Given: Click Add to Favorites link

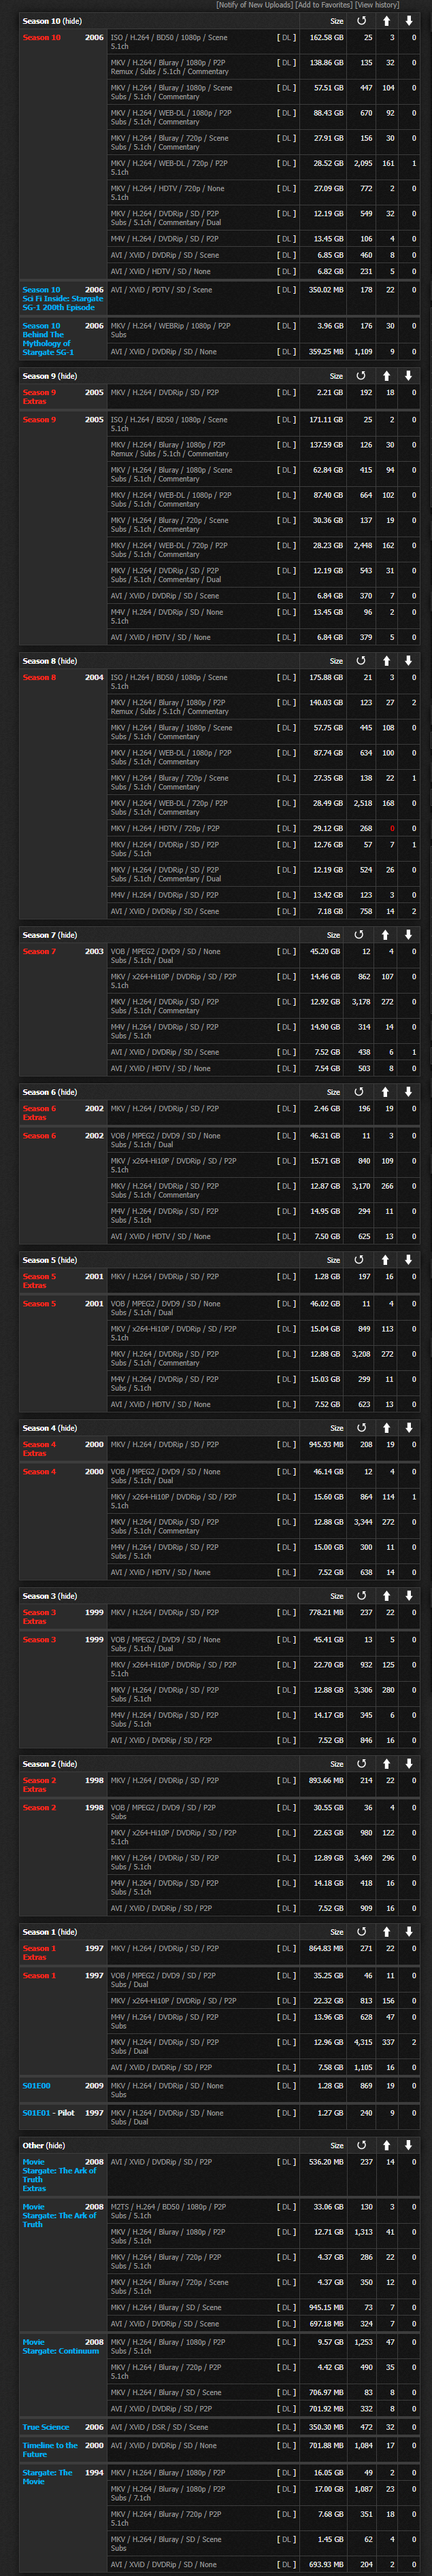Looking at the screenshot, I should click(x=324, y=5).
